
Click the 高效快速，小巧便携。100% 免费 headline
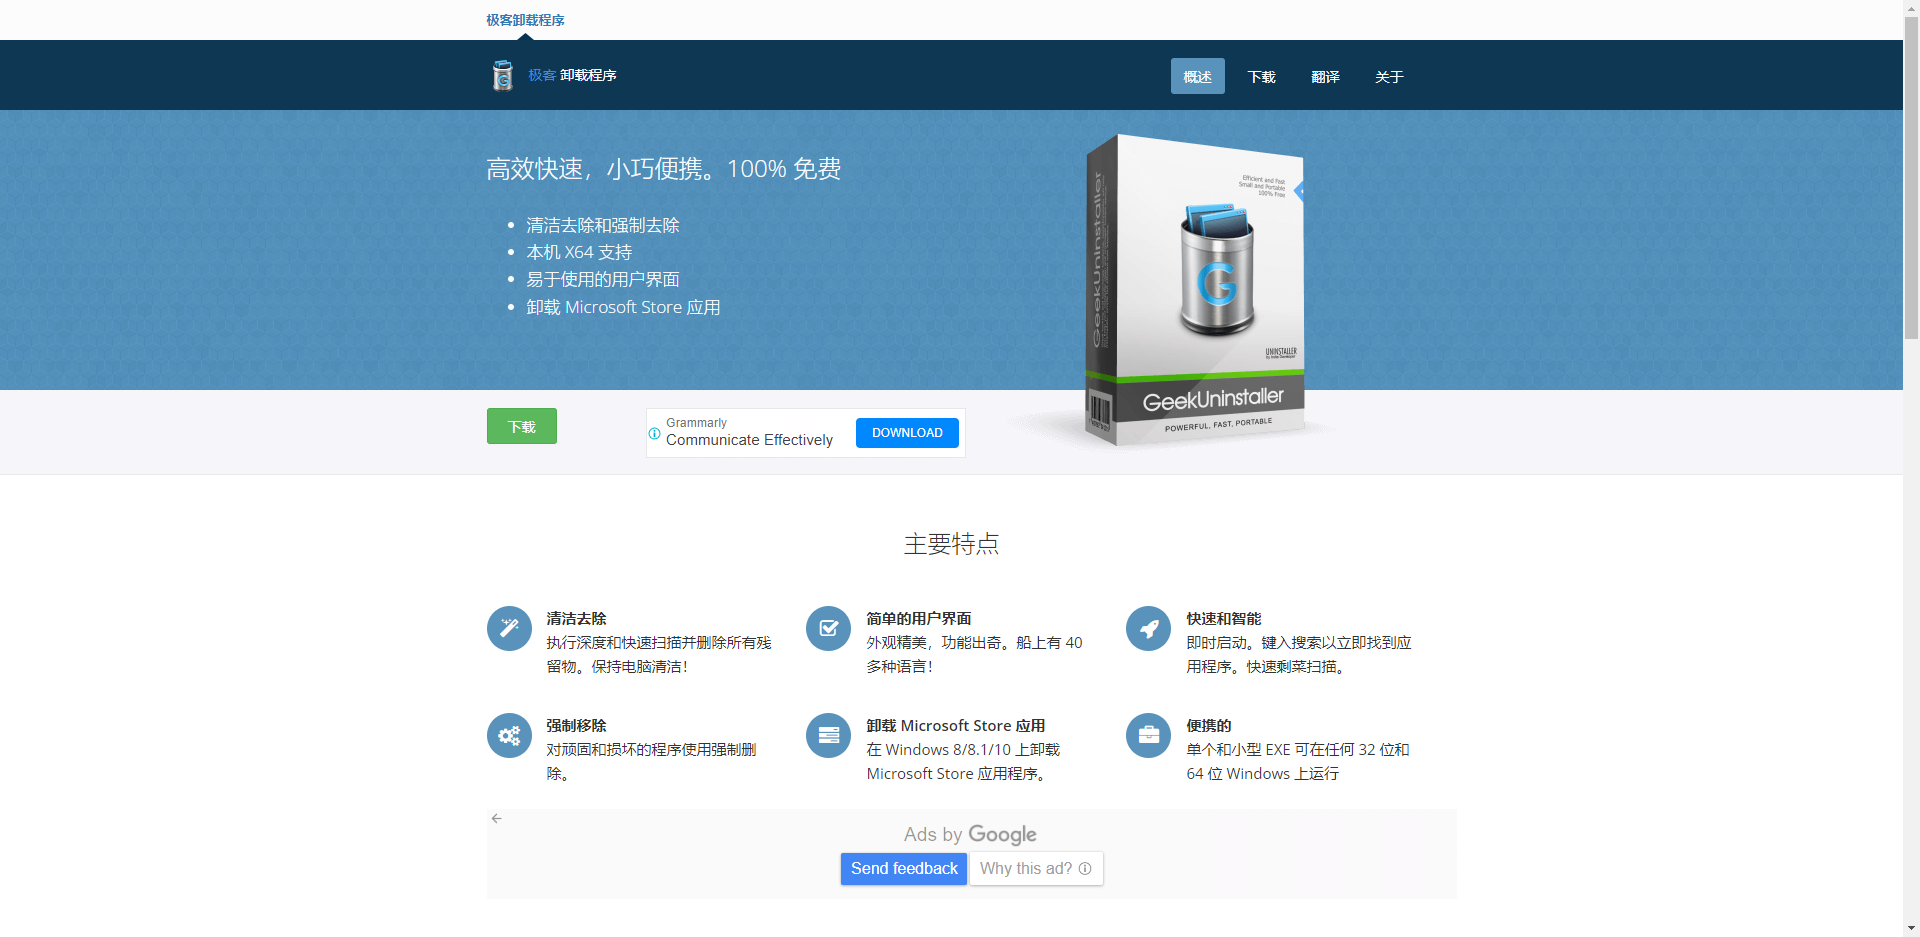click(663, 169)
